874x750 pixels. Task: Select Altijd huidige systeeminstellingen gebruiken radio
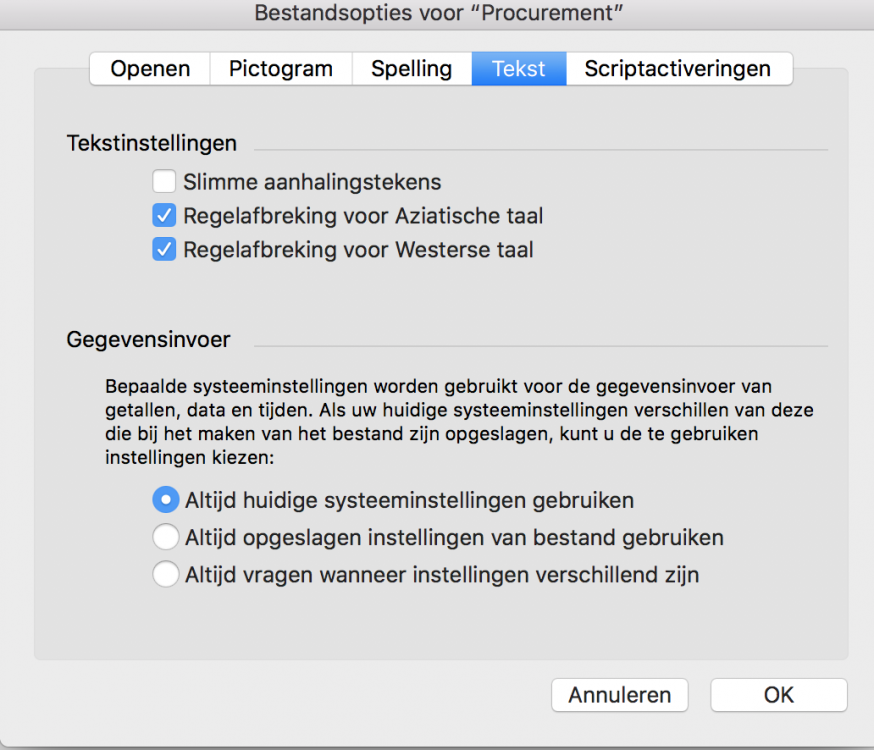tap(165, 499)
